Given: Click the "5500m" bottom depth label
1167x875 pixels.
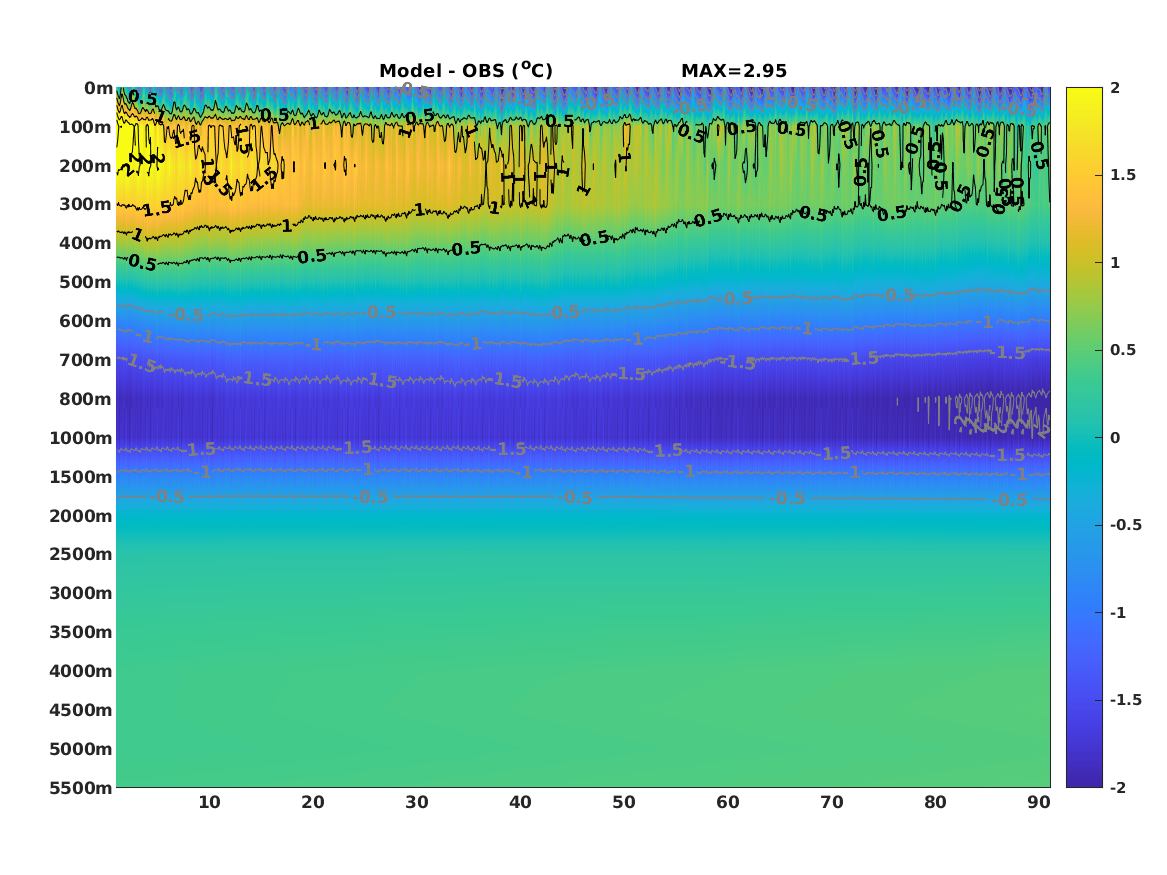Looking at the screenshot, I should pos(81,787).
